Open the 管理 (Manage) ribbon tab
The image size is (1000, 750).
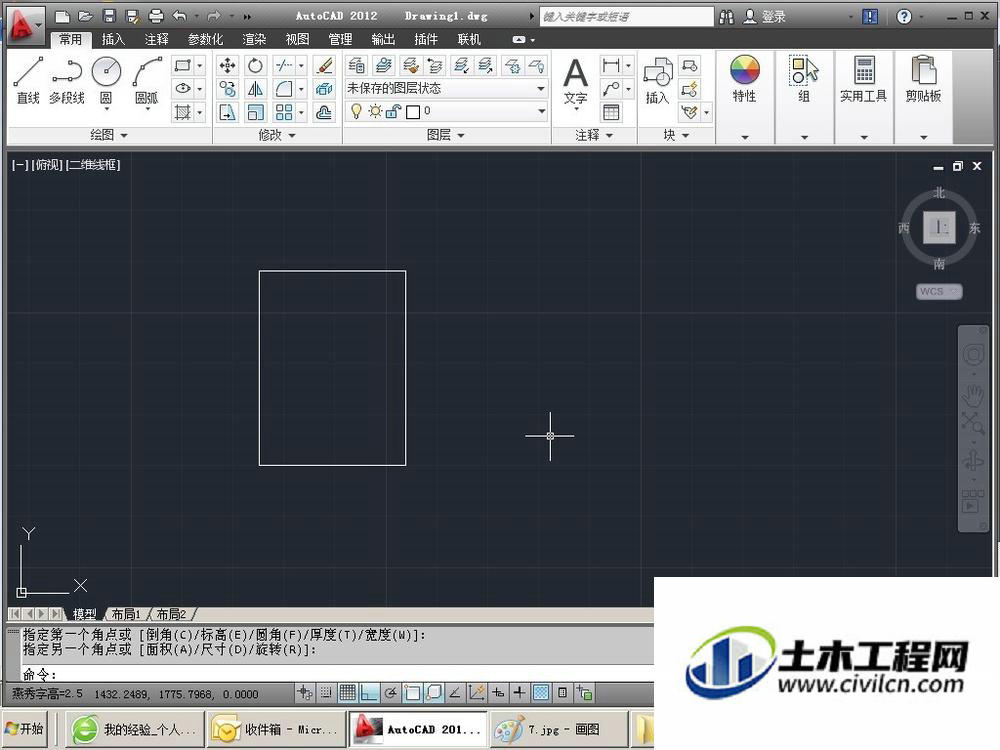340,40
